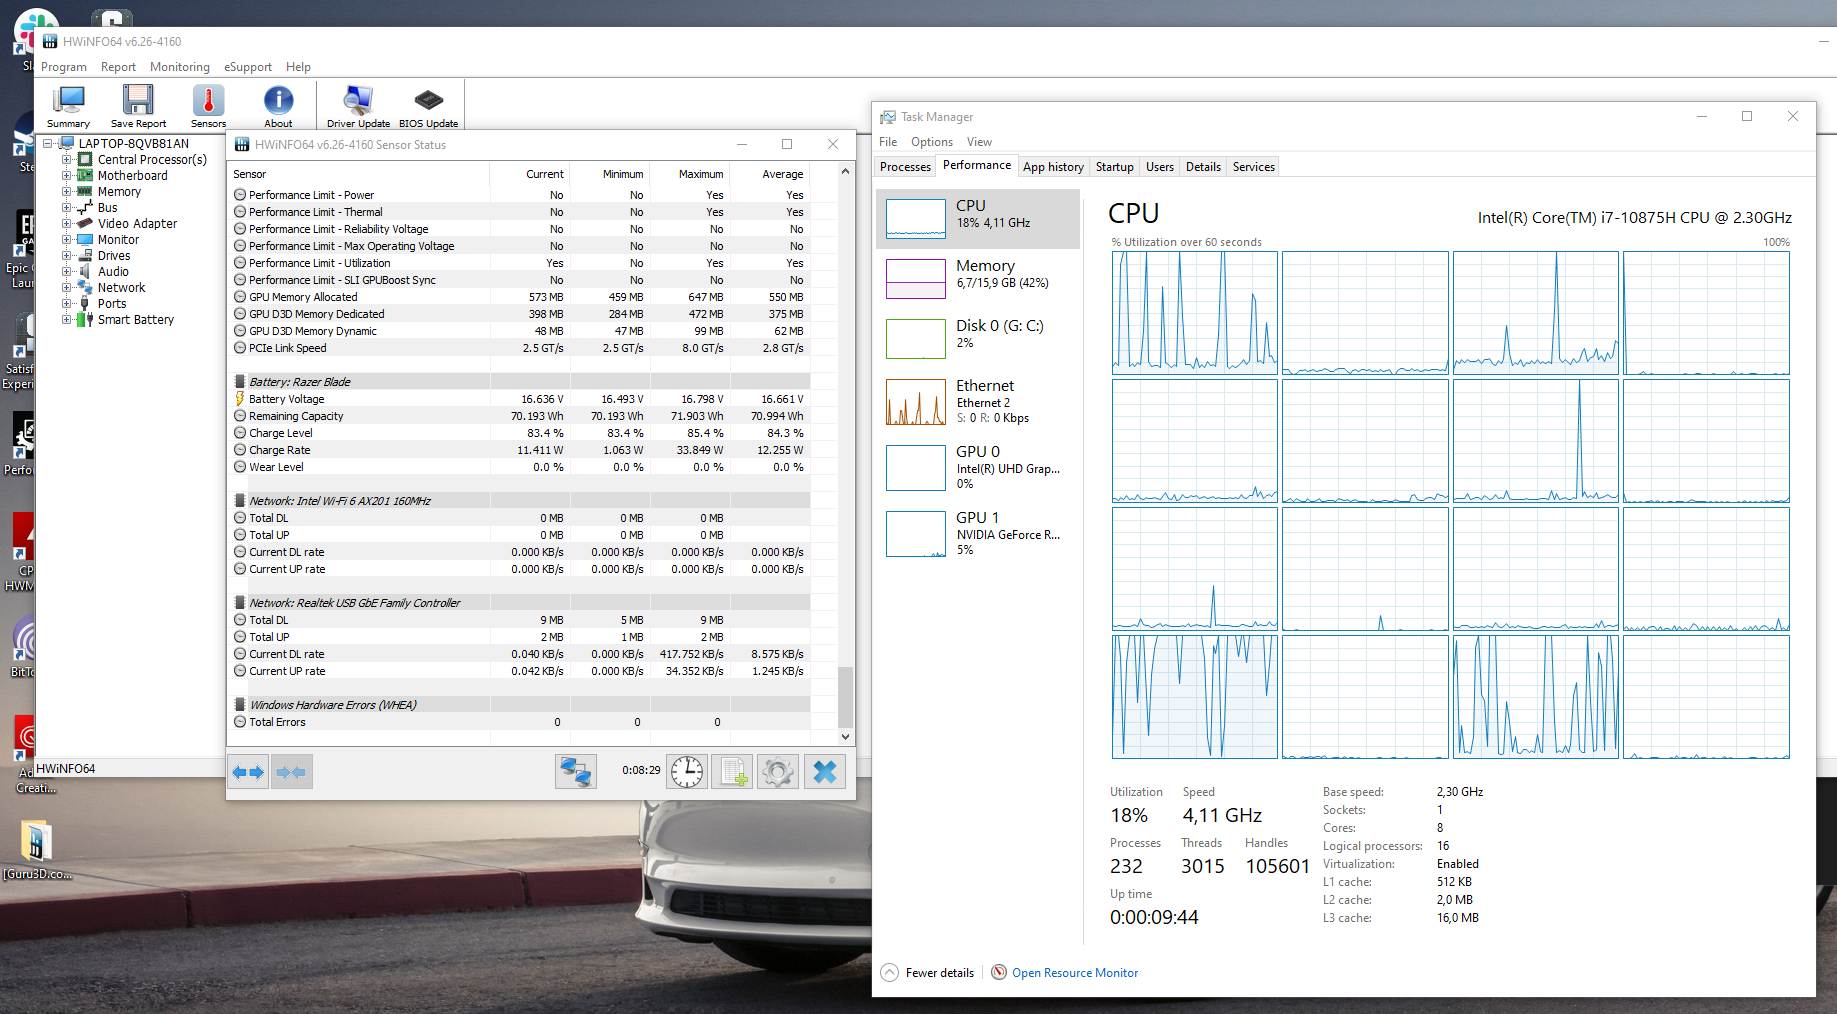Click the shrink layout arrows button
This screenshot has height=1014, width=1837.
pyautogui.click(x=292, y=772)
